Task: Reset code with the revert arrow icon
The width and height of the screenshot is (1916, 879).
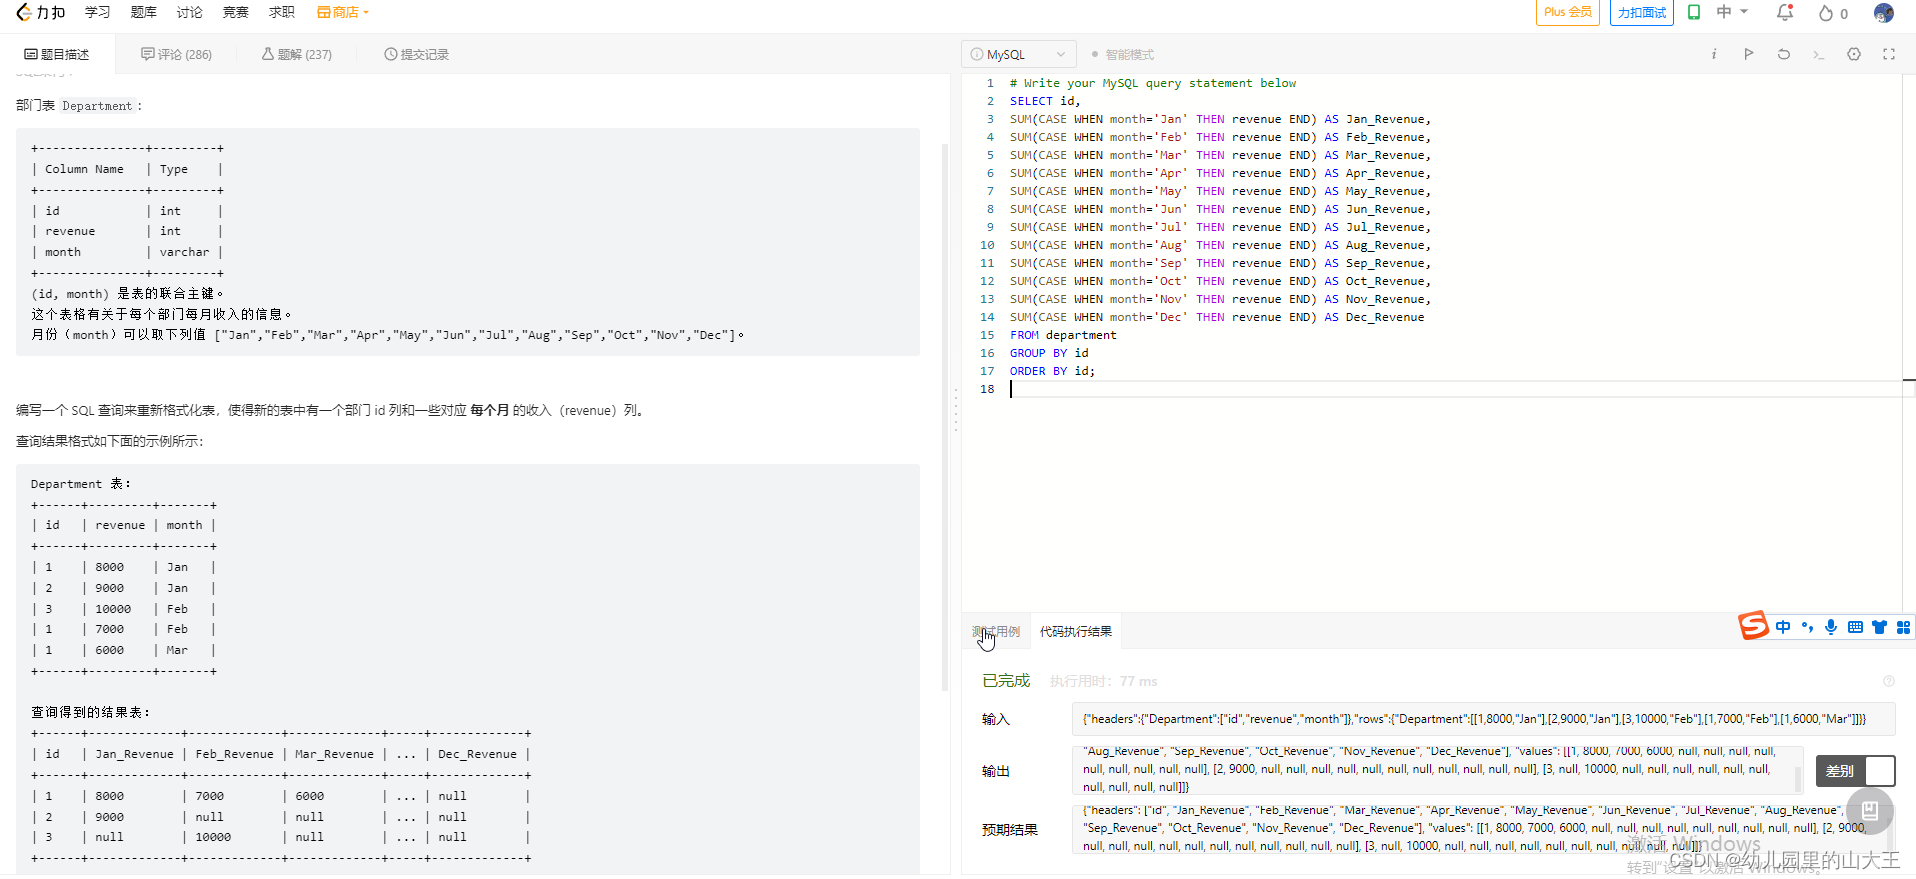Action: tap(1784, 54)
